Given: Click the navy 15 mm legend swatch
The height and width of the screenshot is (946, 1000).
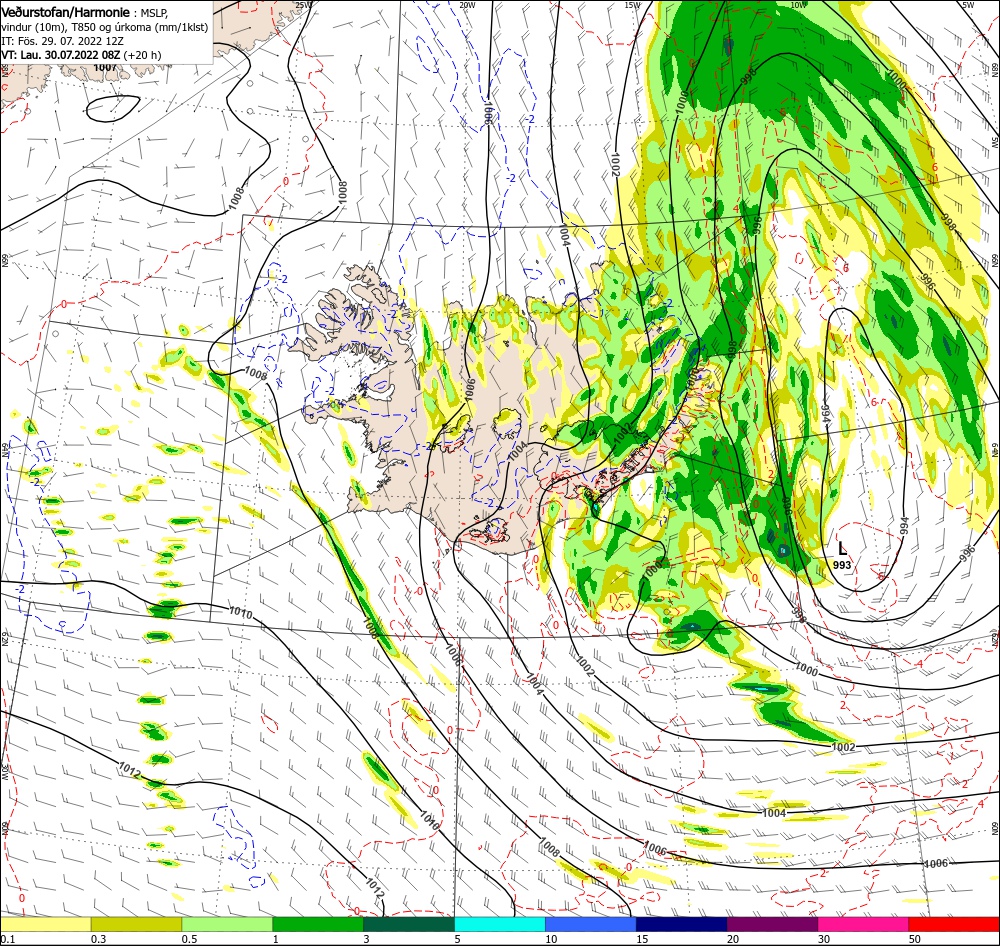Looking at the screenshot, I should (x=681, y=924).
